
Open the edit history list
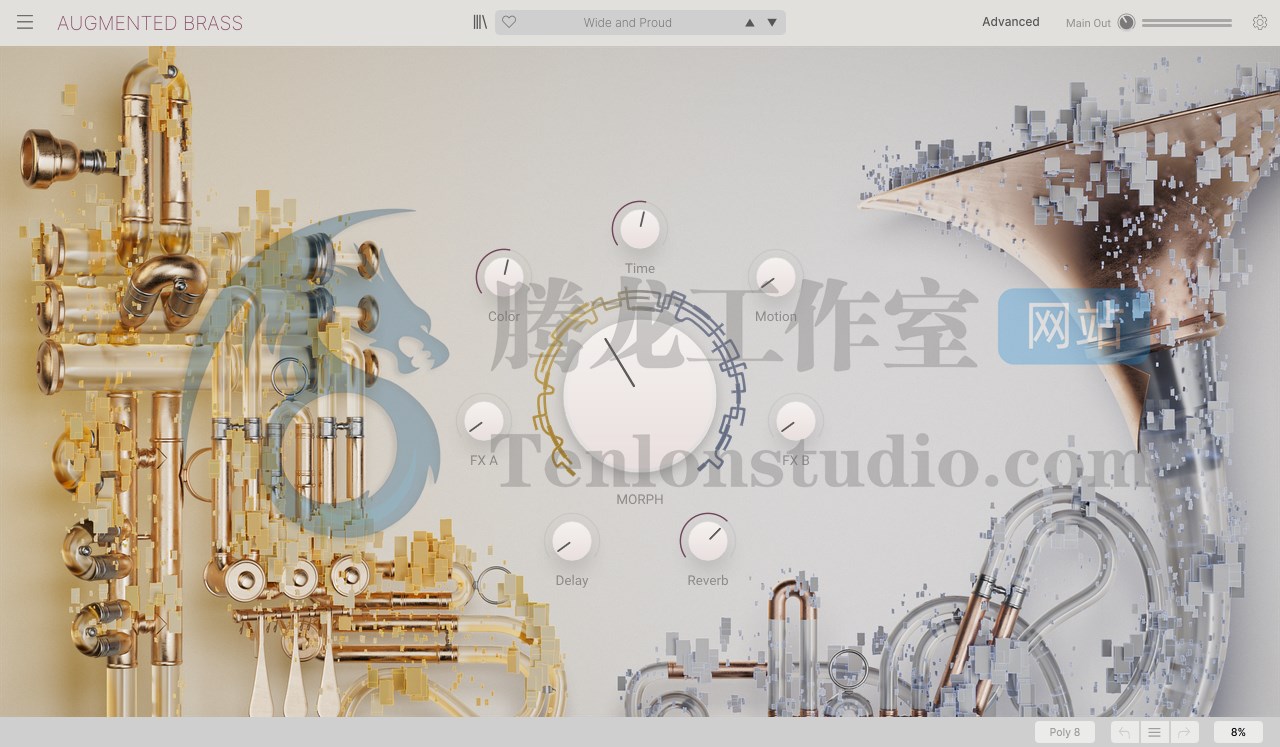point(1154,732)
